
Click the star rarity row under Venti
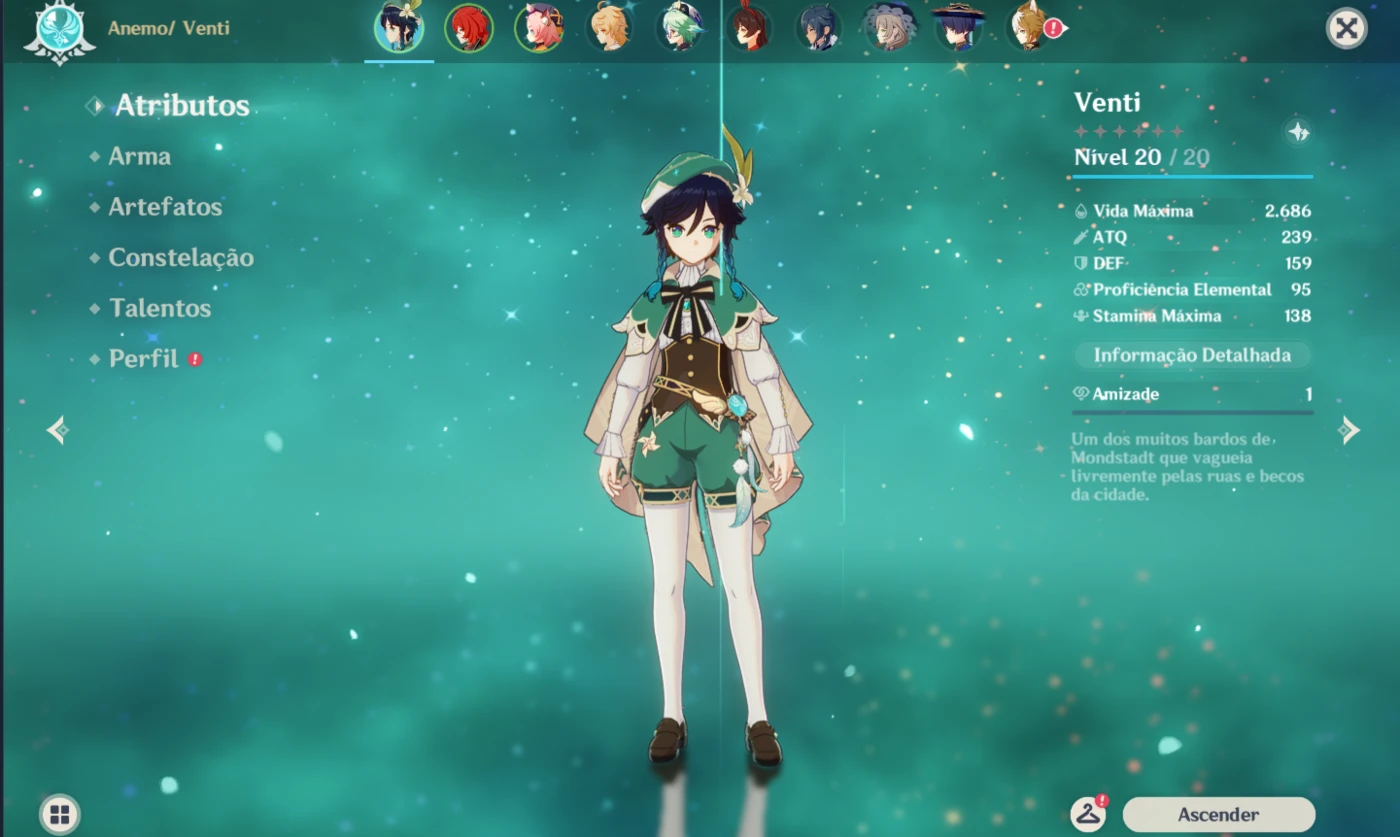pos(1129,131)
